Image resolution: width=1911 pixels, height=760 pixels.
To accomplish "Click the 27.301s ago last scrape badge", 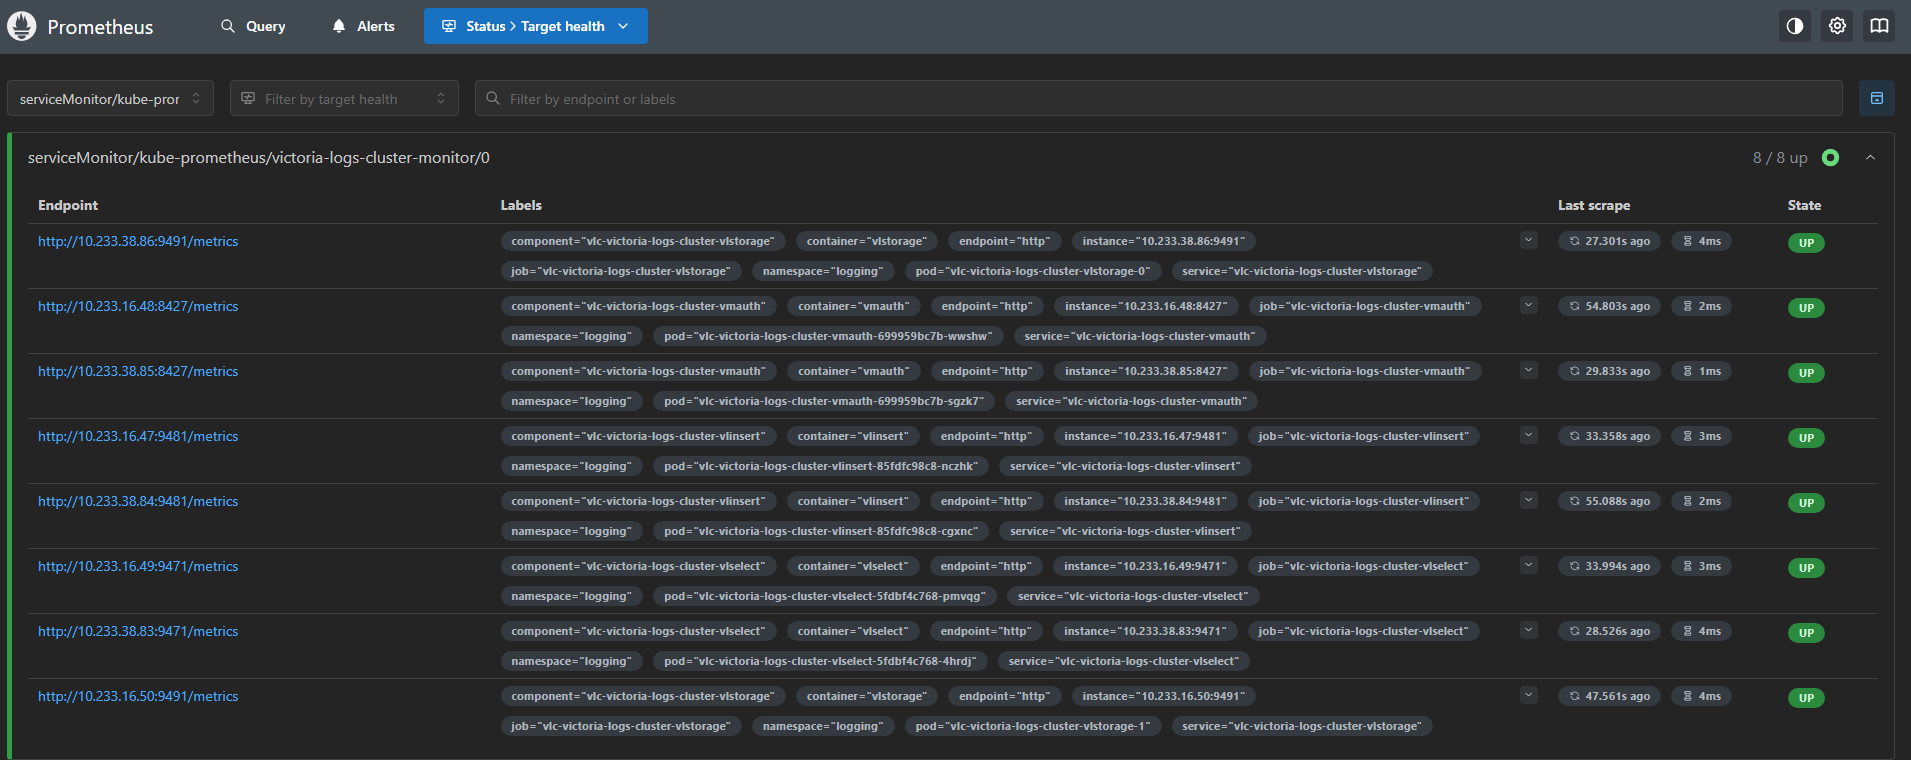I will (x=1609, y=241).
